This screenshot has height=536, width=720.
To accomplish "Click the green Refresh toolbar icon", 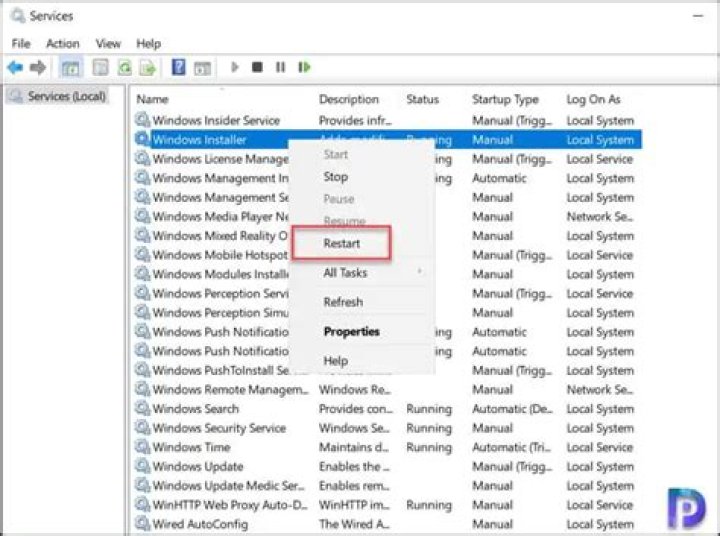I will click(124, 68).
